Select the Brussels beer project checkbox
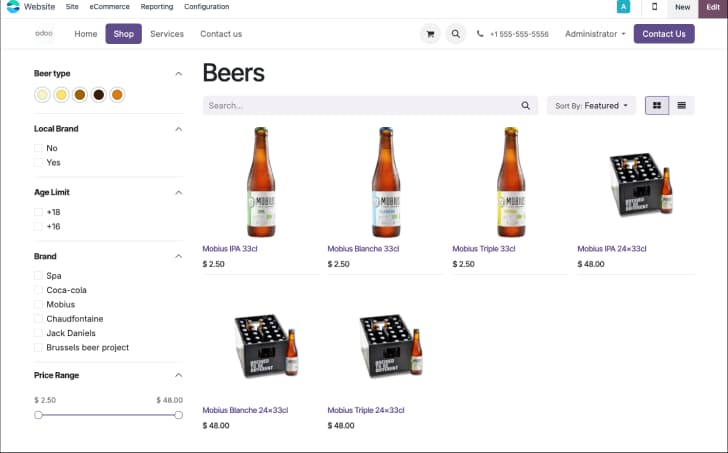Image resolution: width=728 pixels, height=453 pixels. tap(38, 348)
